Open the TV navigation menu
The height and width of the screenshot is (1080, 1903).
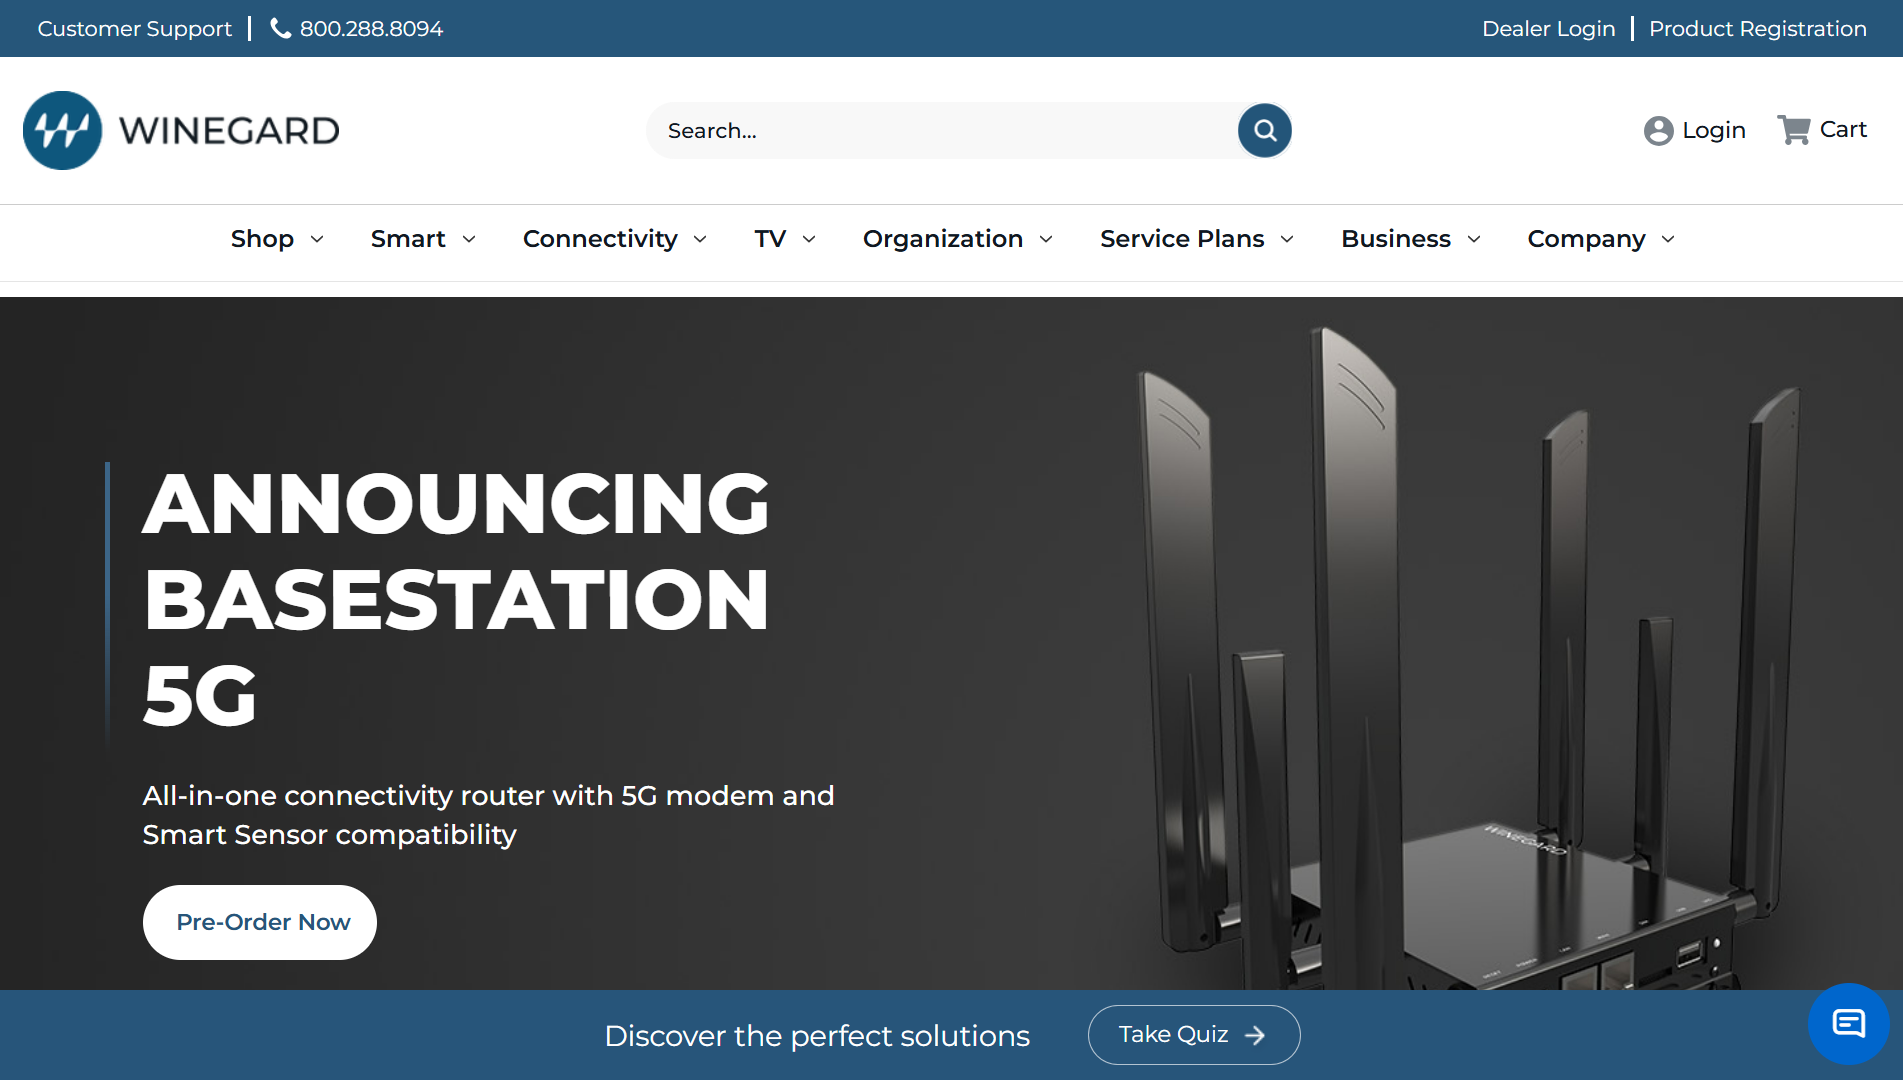pos(784,239)
